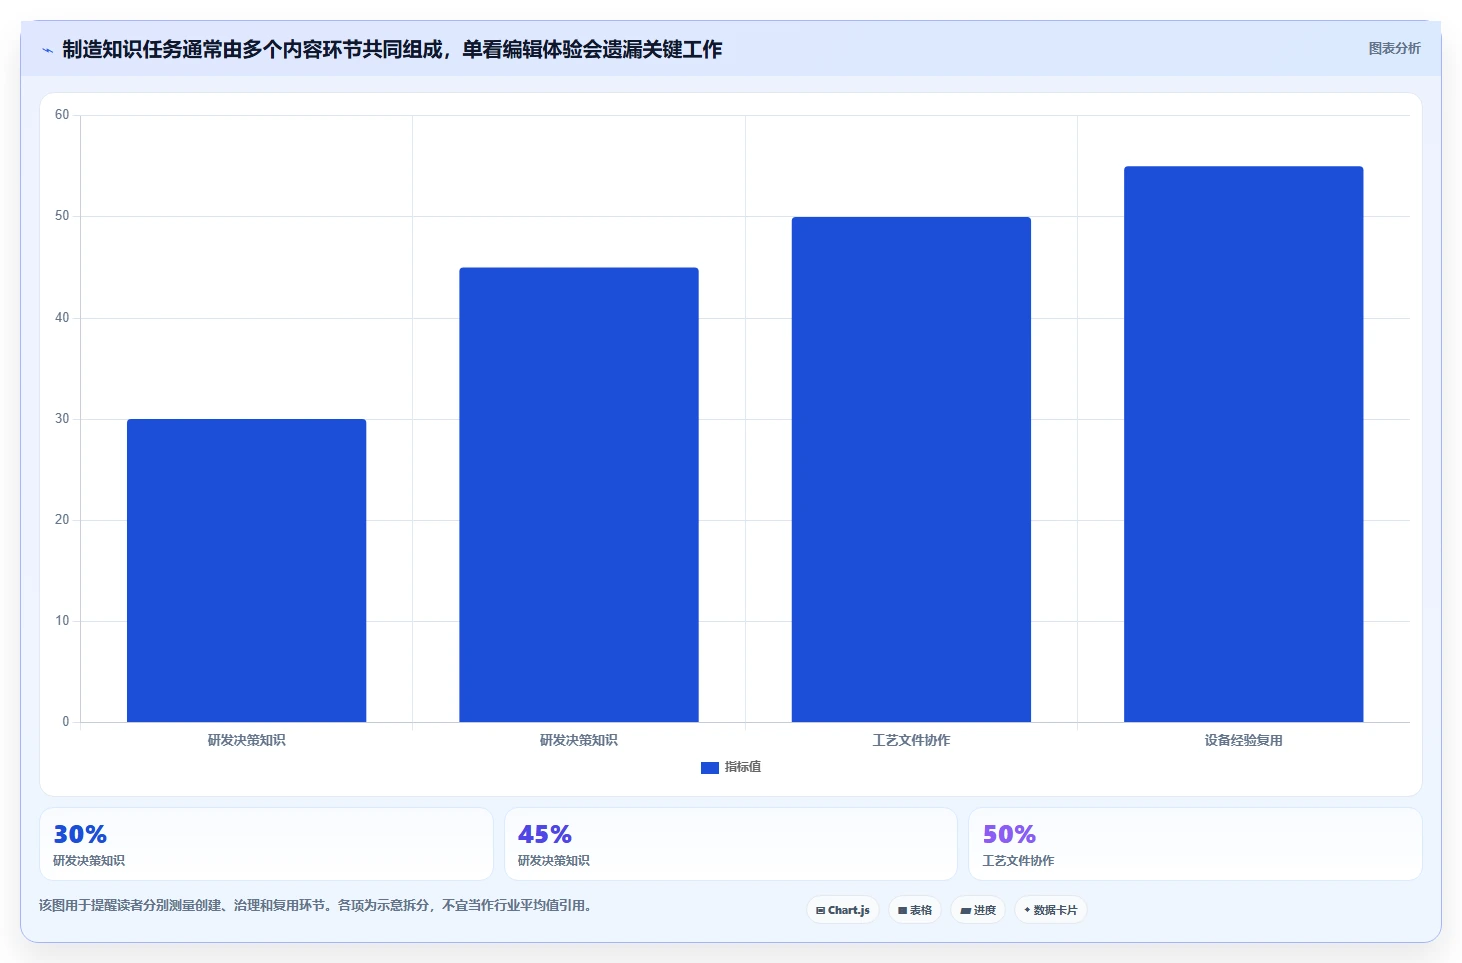
Task: Click the bar reaching value 45
Action: (x=579, y=494)
